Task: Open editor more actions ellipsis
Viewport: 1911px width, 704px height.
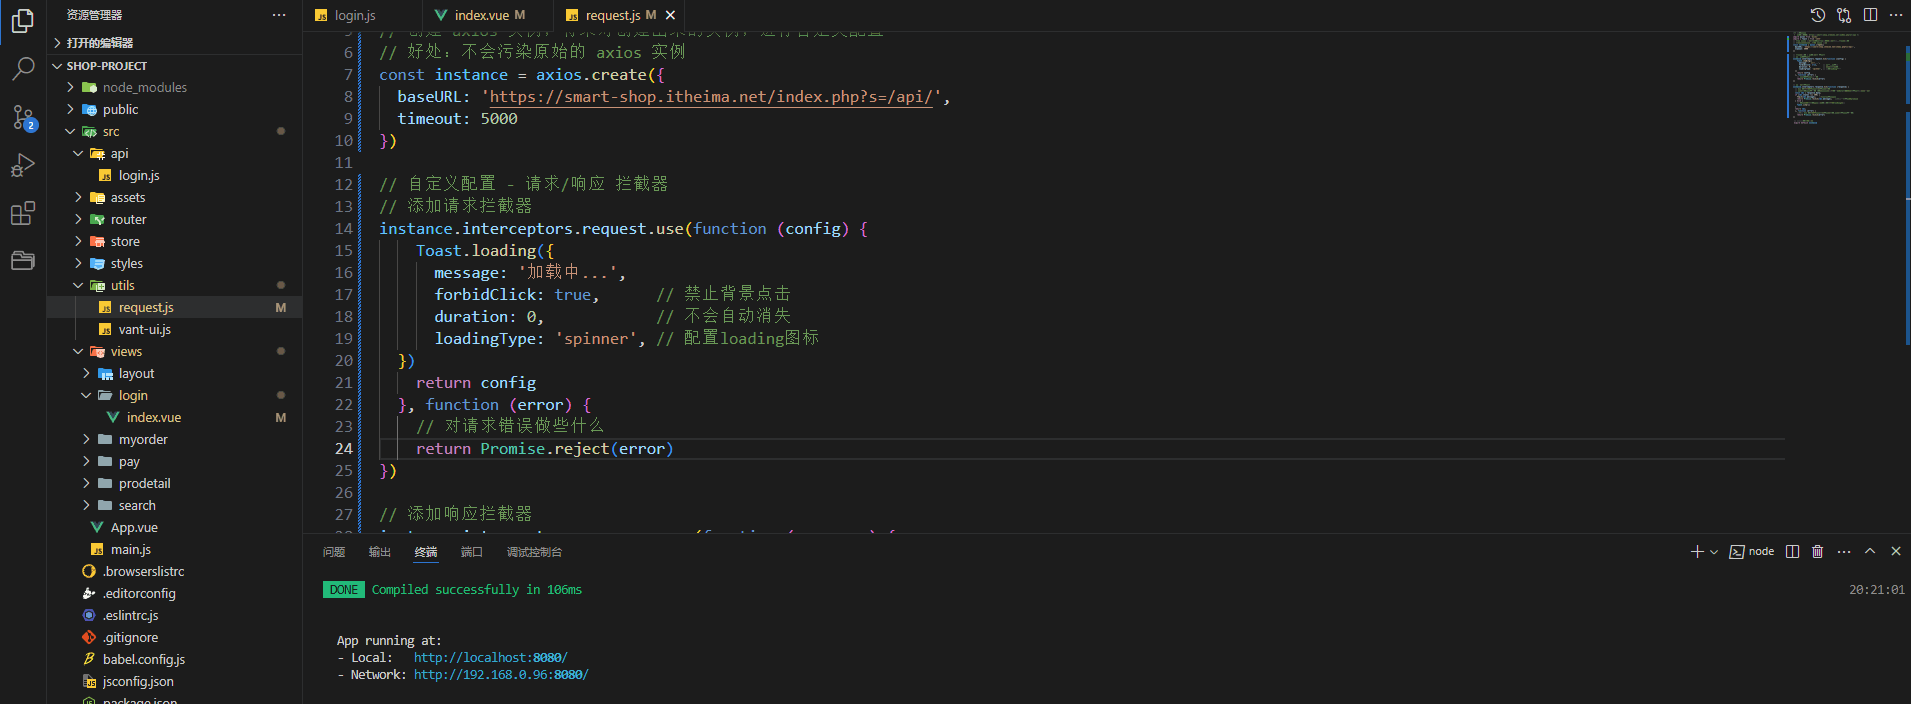Action: 1896,15
